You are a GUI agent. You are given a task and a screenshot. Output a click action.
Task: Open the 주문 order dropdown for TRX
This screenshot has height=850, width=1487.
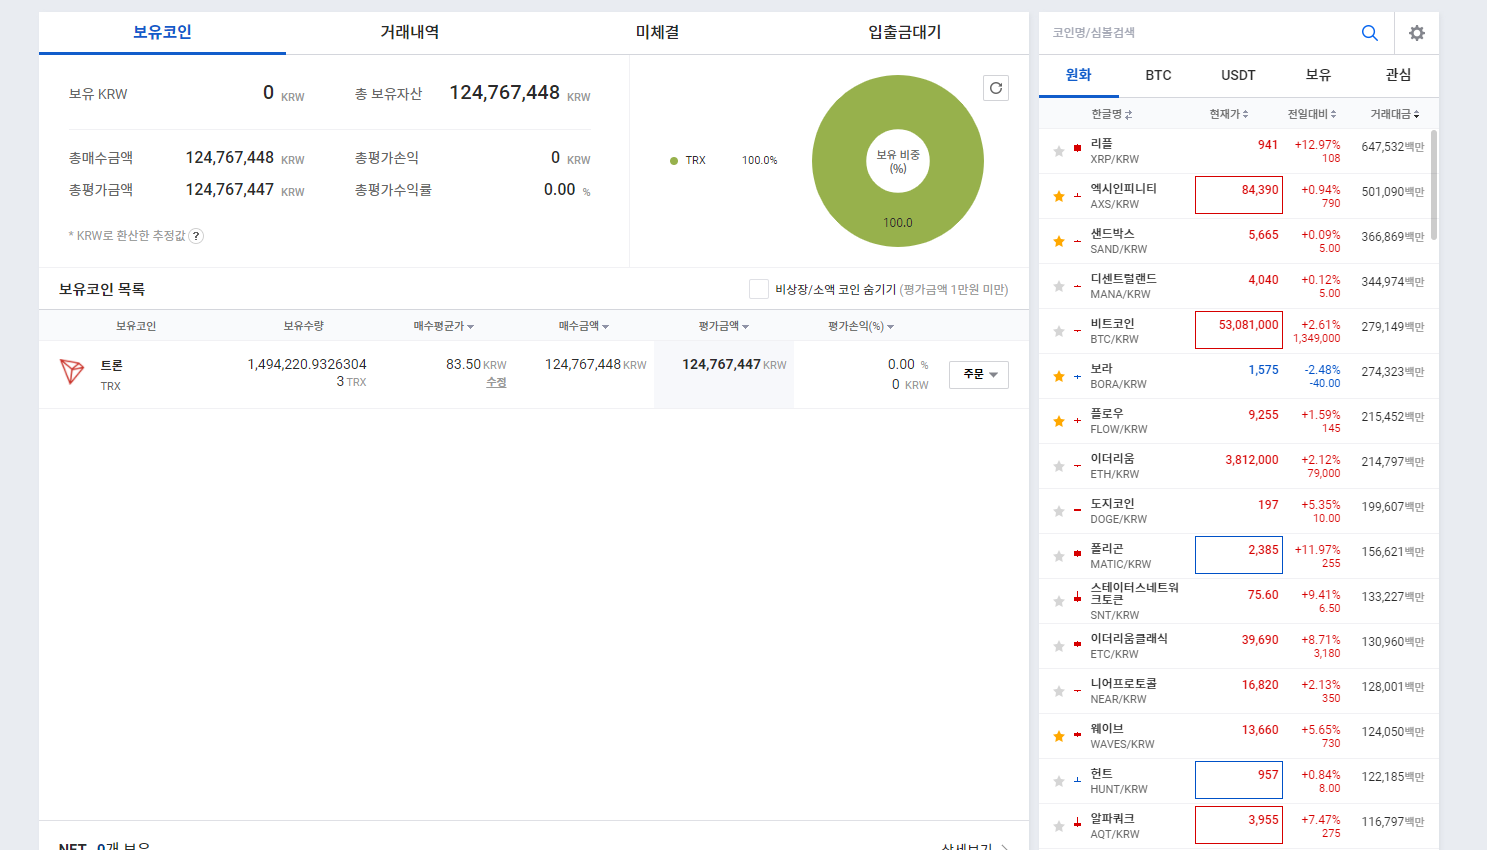click(979, 374)
